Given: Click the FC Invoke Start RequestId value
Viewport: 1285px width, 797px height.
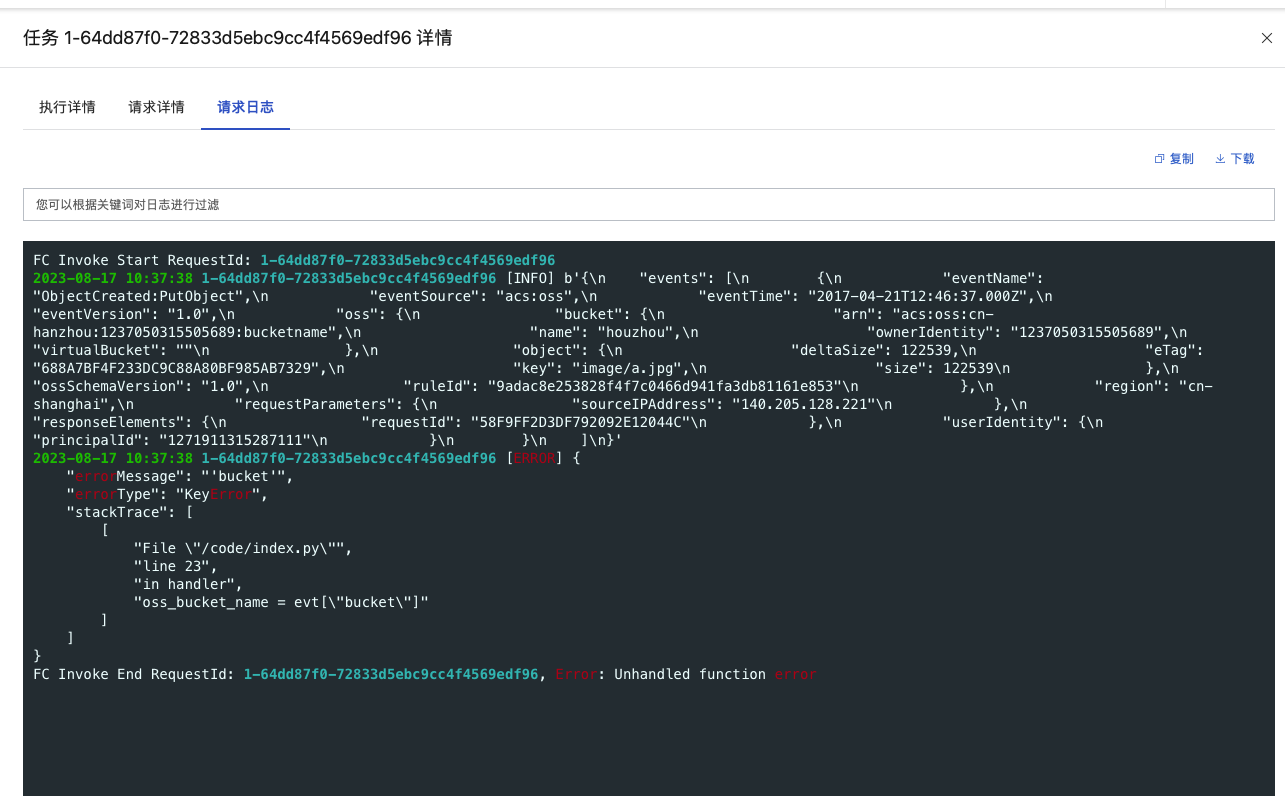Looking at the screenshot, I should click(407, 260).
